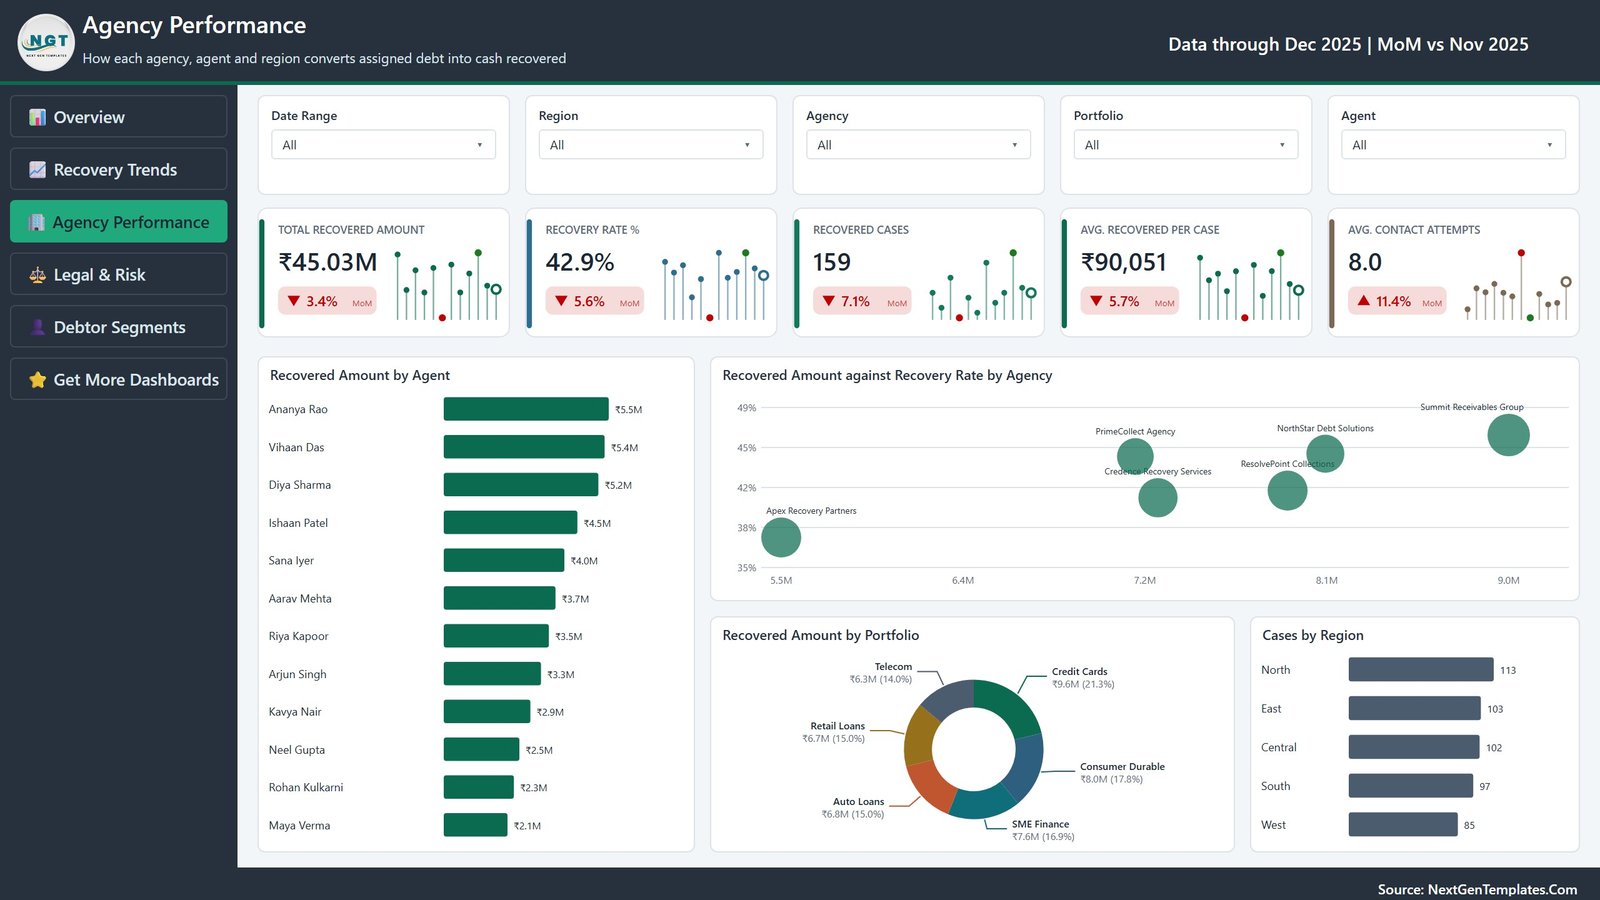1600x900 pixels.
Task: Click the red down arrow on Total Recovered Amount
Action: 294,301
